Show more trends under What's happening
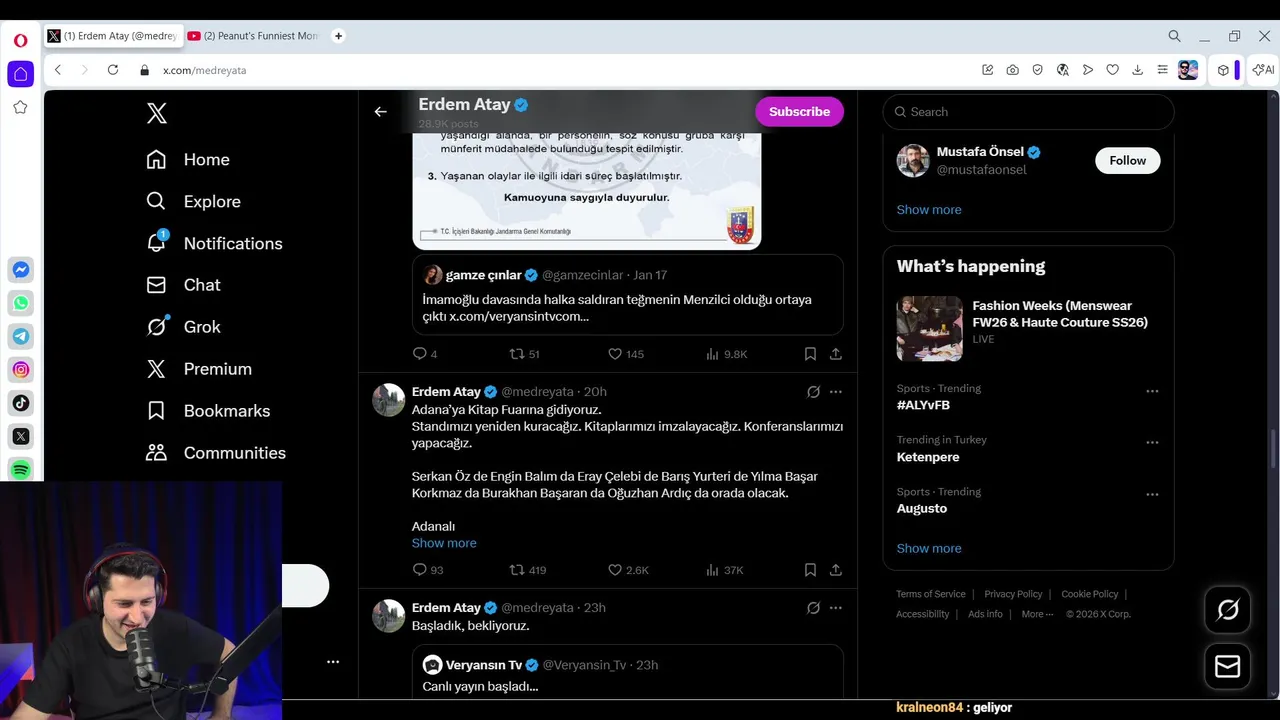 [929, 548]
